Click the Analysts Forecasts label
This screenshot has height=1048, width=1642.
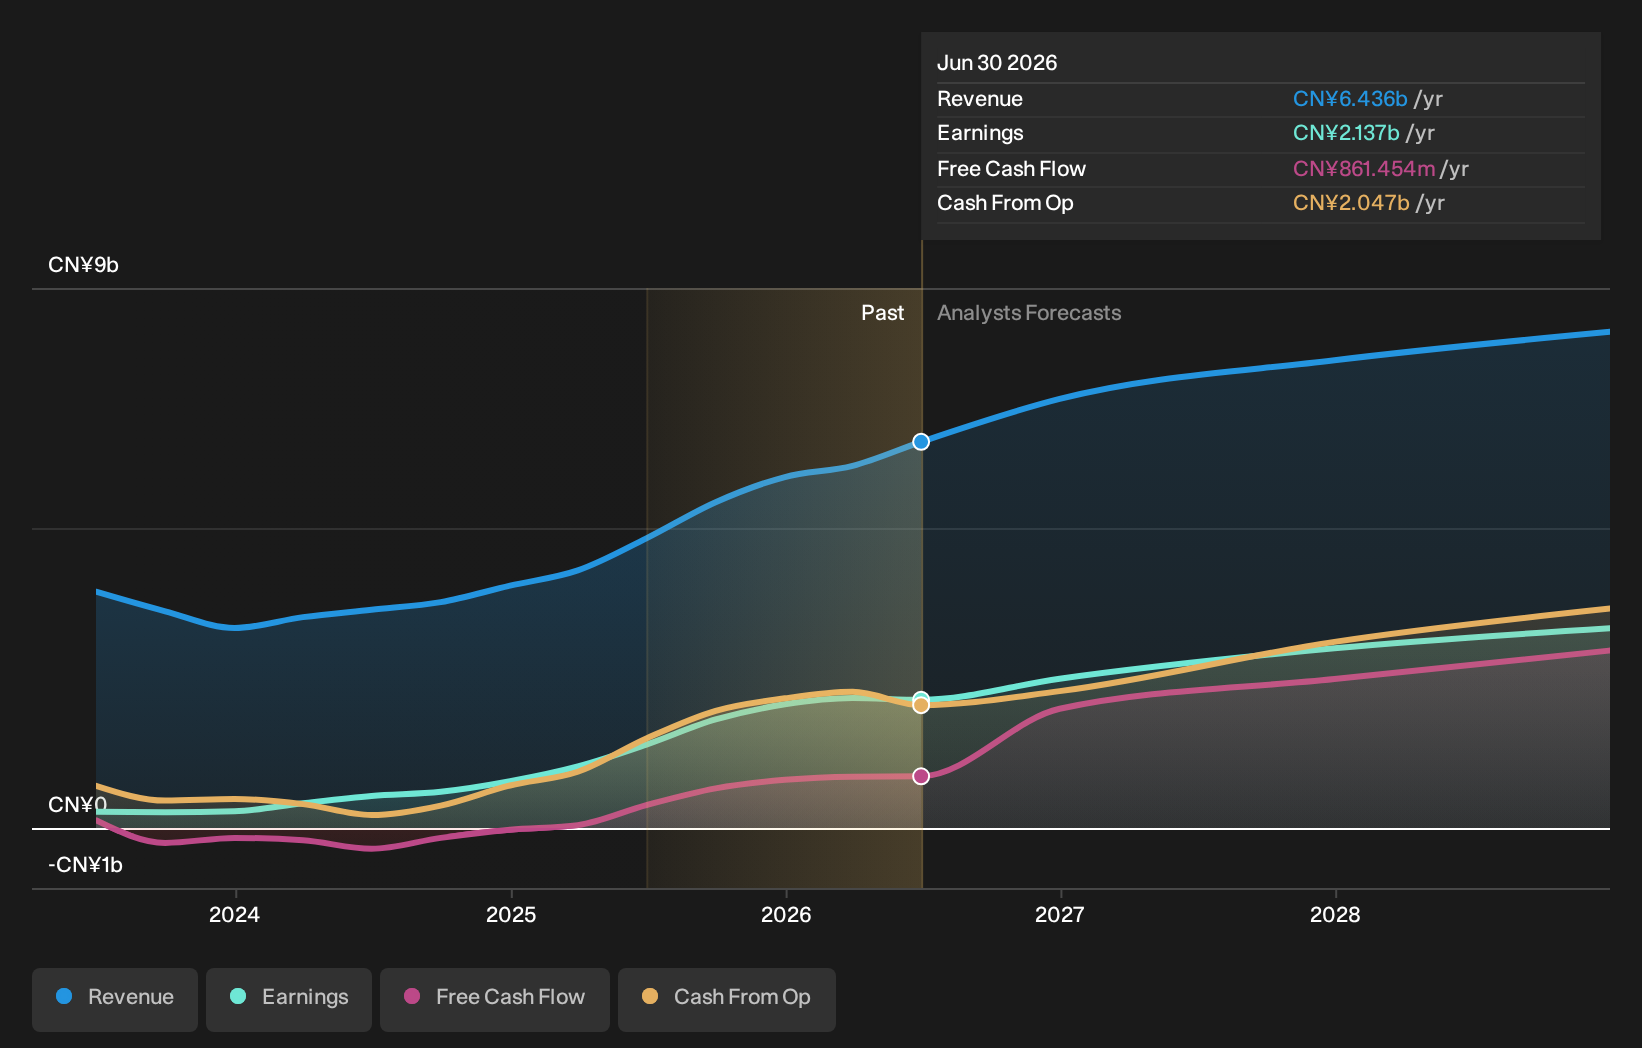tap(1029, 313)
